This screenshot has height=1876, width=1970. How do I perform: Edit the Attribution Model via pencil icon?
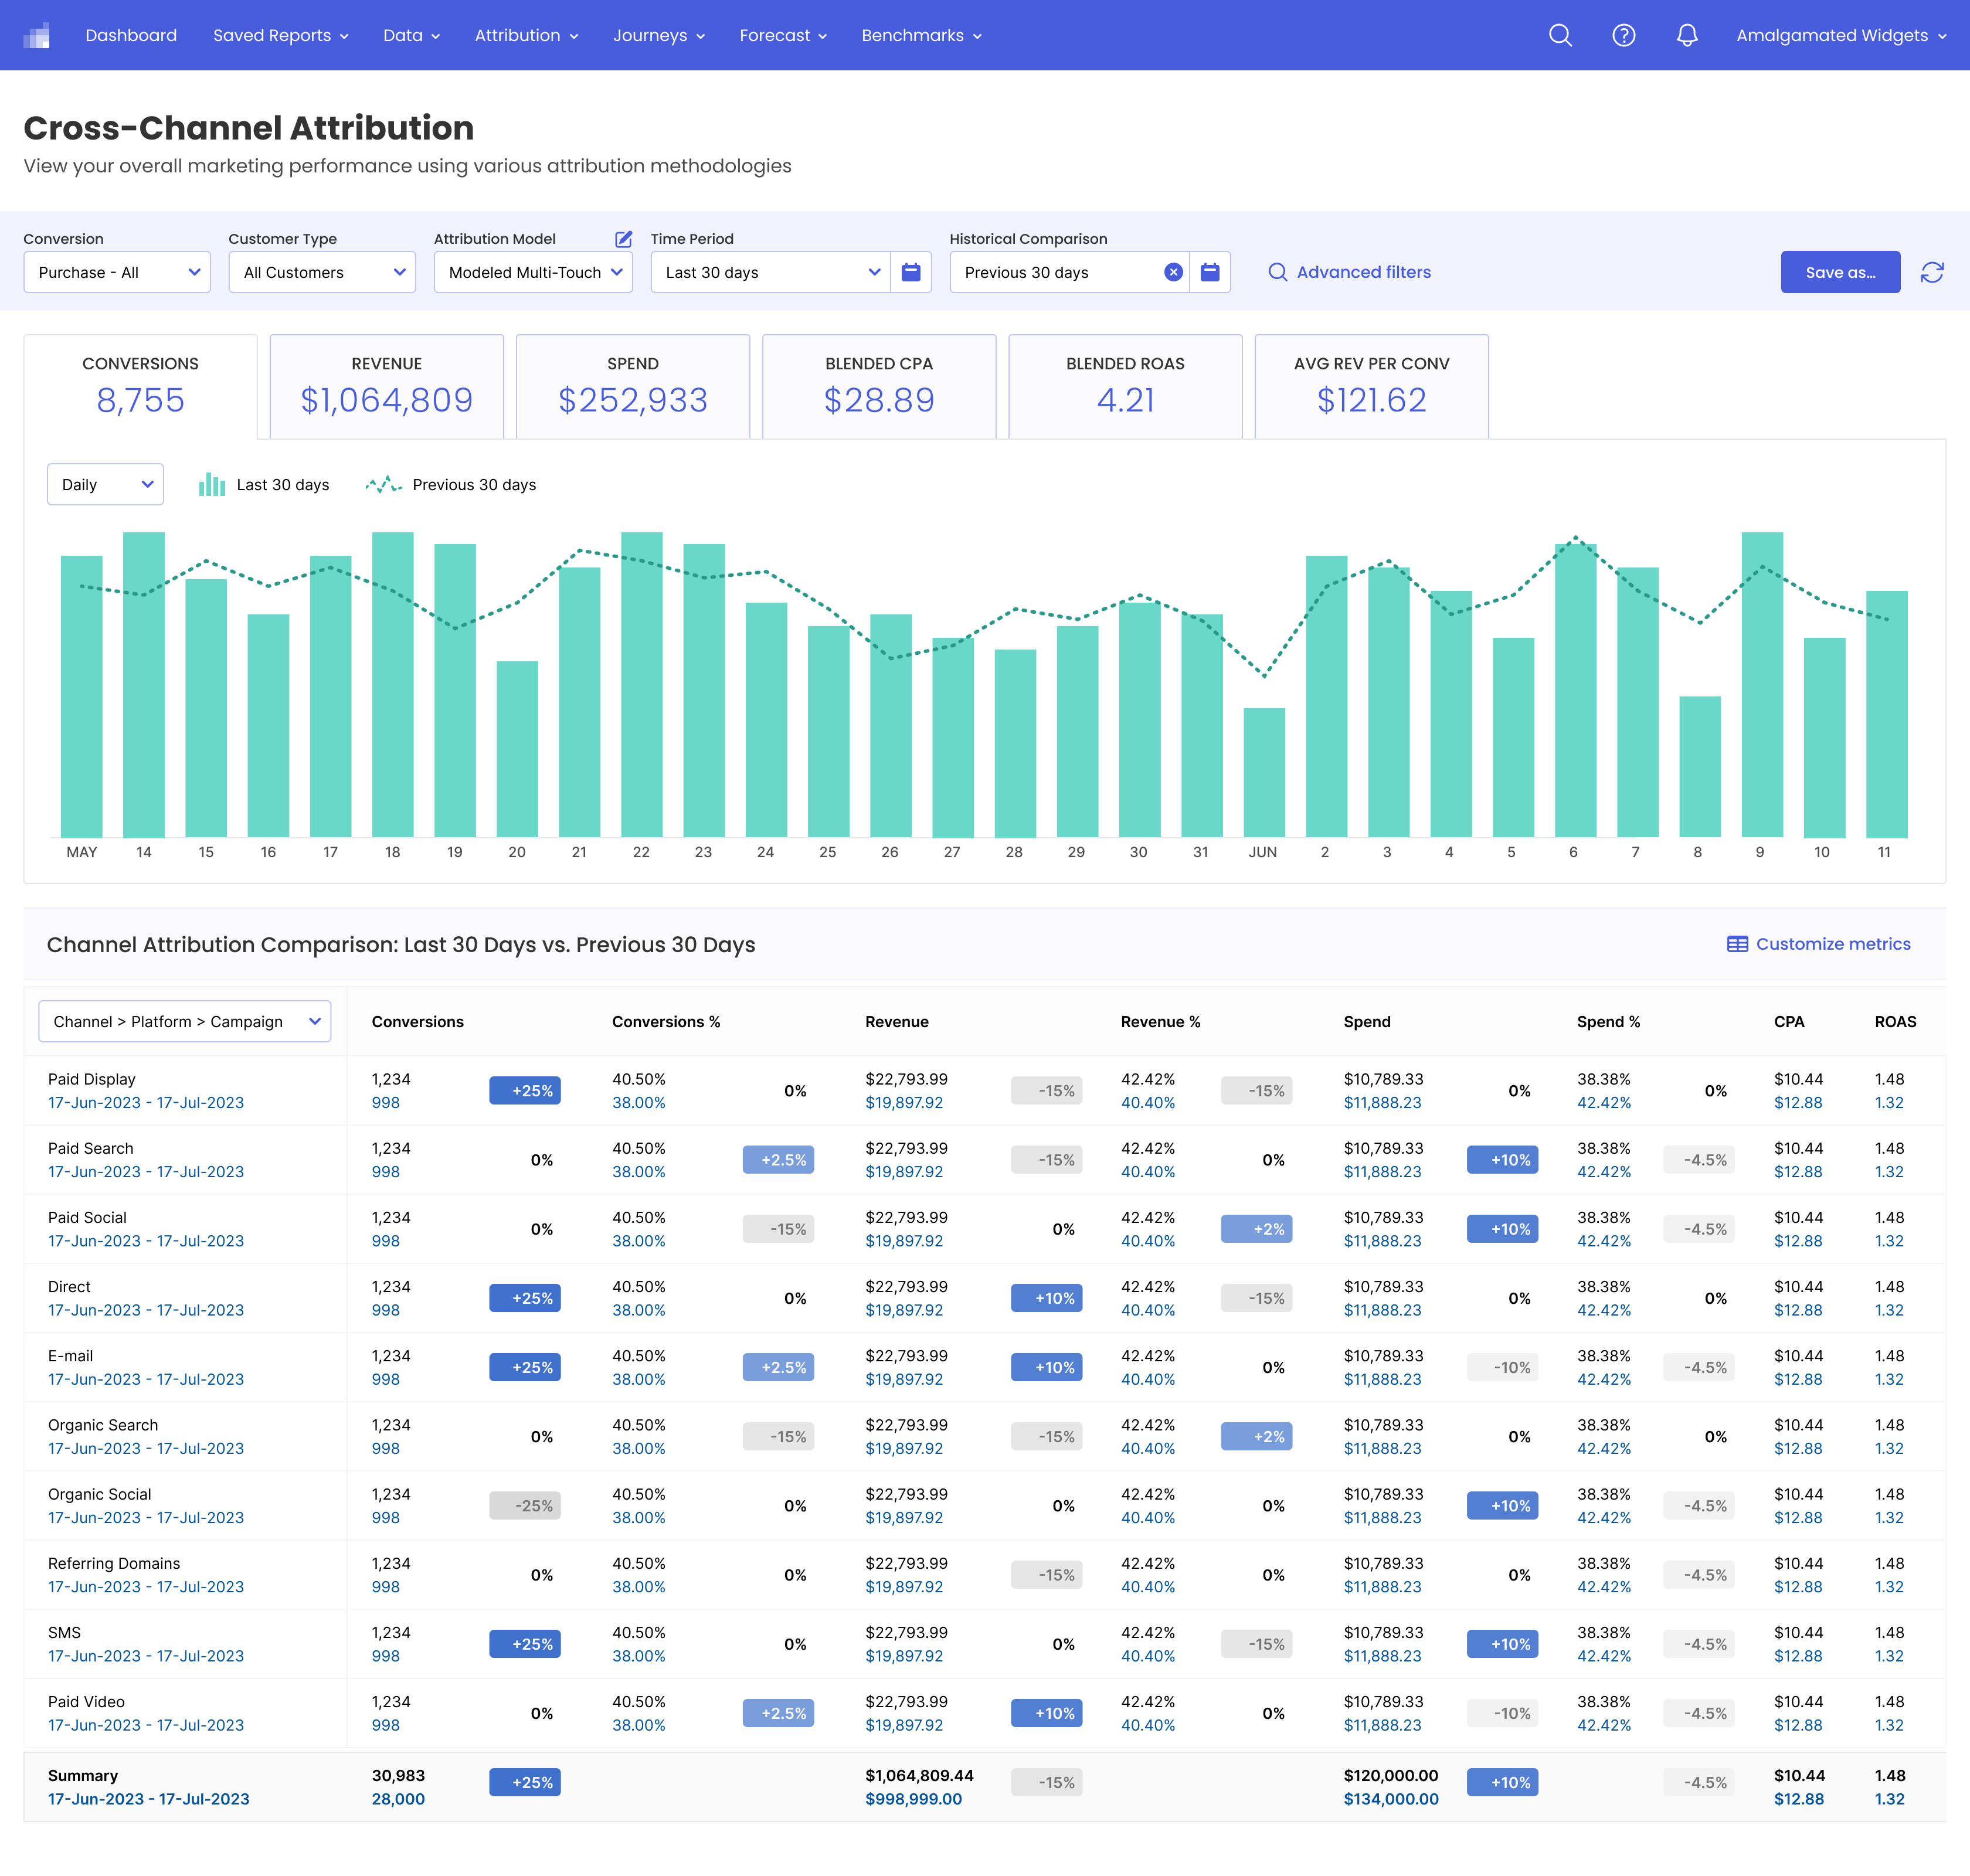coord(623,239)
